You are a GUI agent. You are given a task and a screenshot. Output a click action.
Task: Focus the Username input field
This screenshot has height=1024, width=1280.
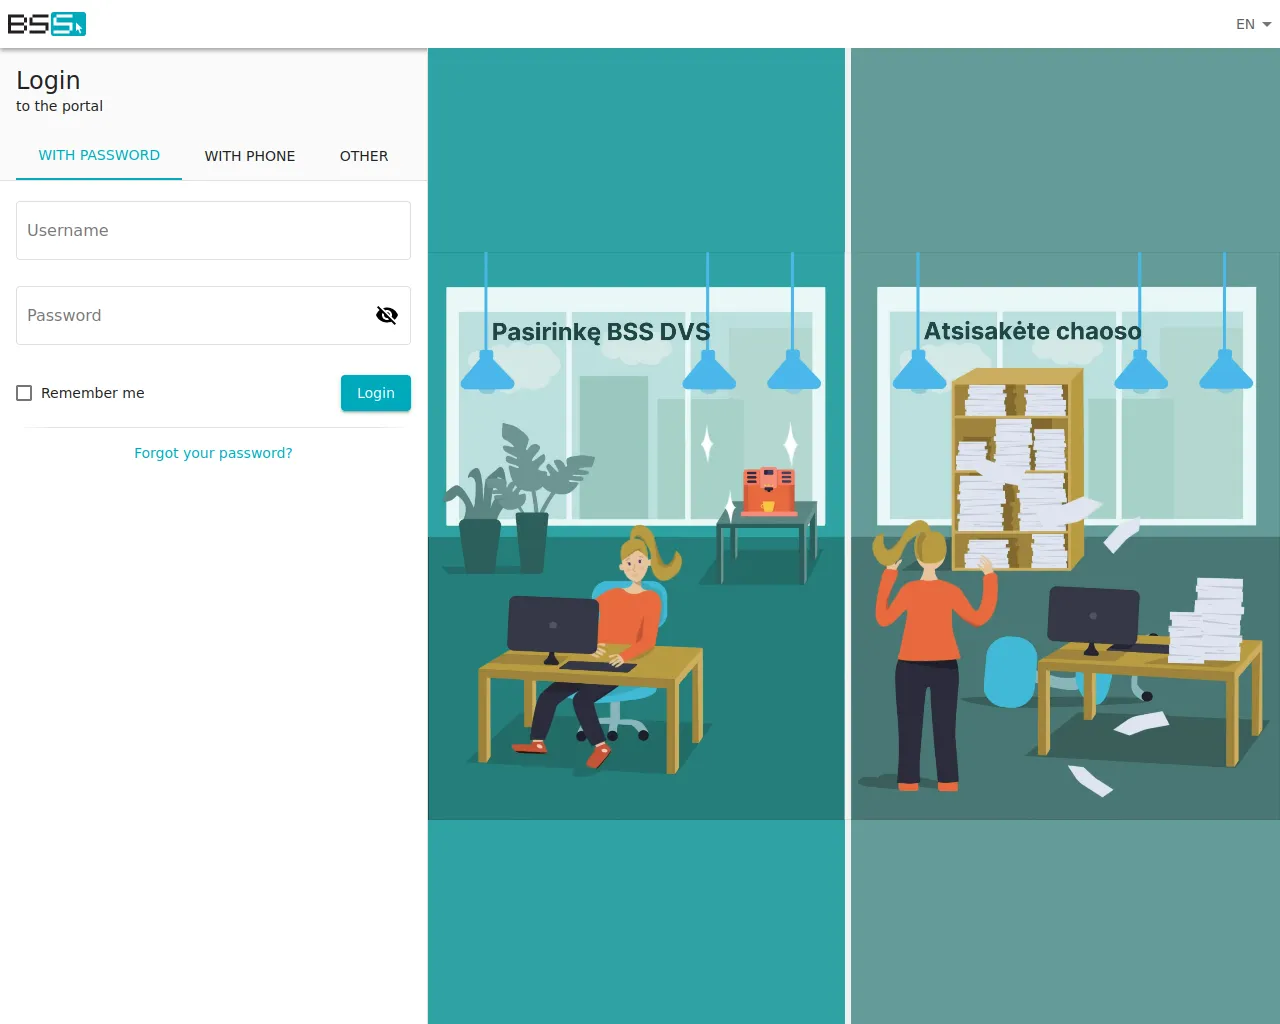tap(213, 230)
